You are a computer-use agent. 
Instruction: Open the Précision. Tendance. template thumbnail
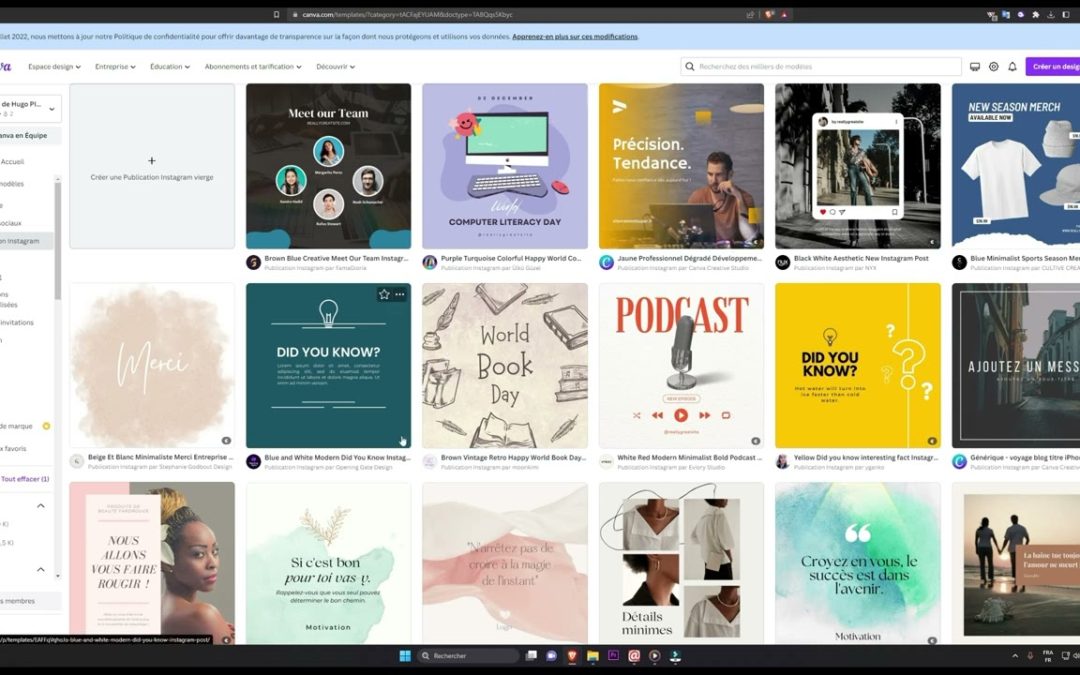point(681,166)
